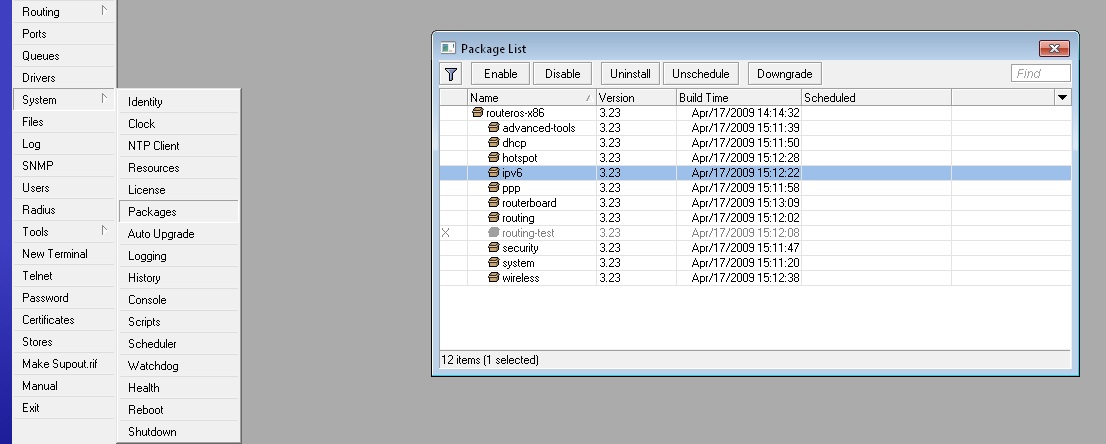Click the dhcp package icon
Screen dimensions: 1106x444
coord(494,143)
